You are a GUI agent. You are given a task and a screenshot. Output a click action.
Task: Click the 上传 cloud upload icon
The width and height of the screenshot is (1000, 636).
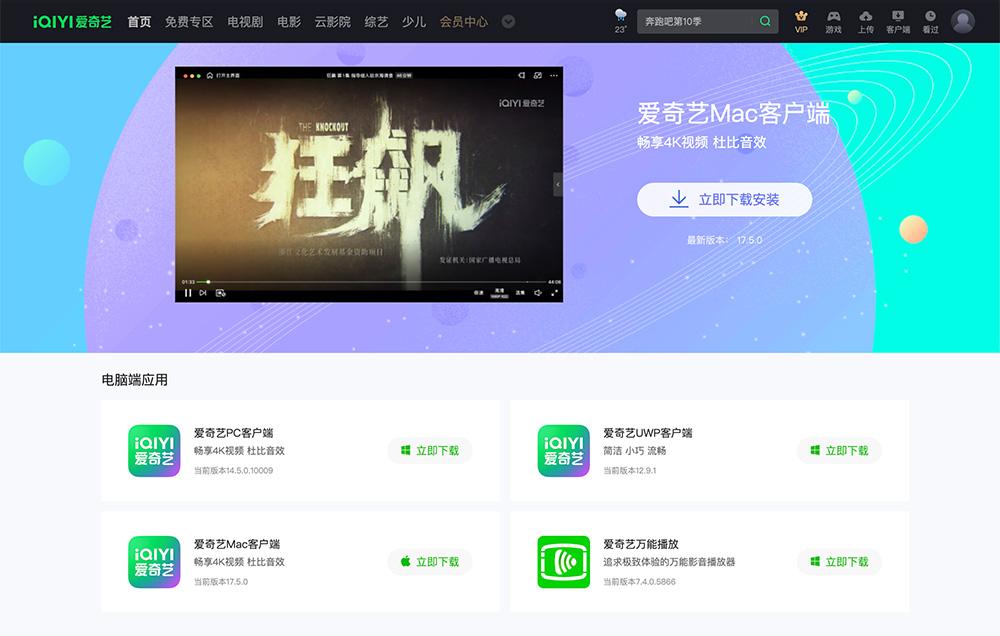(x=865, y=21)
